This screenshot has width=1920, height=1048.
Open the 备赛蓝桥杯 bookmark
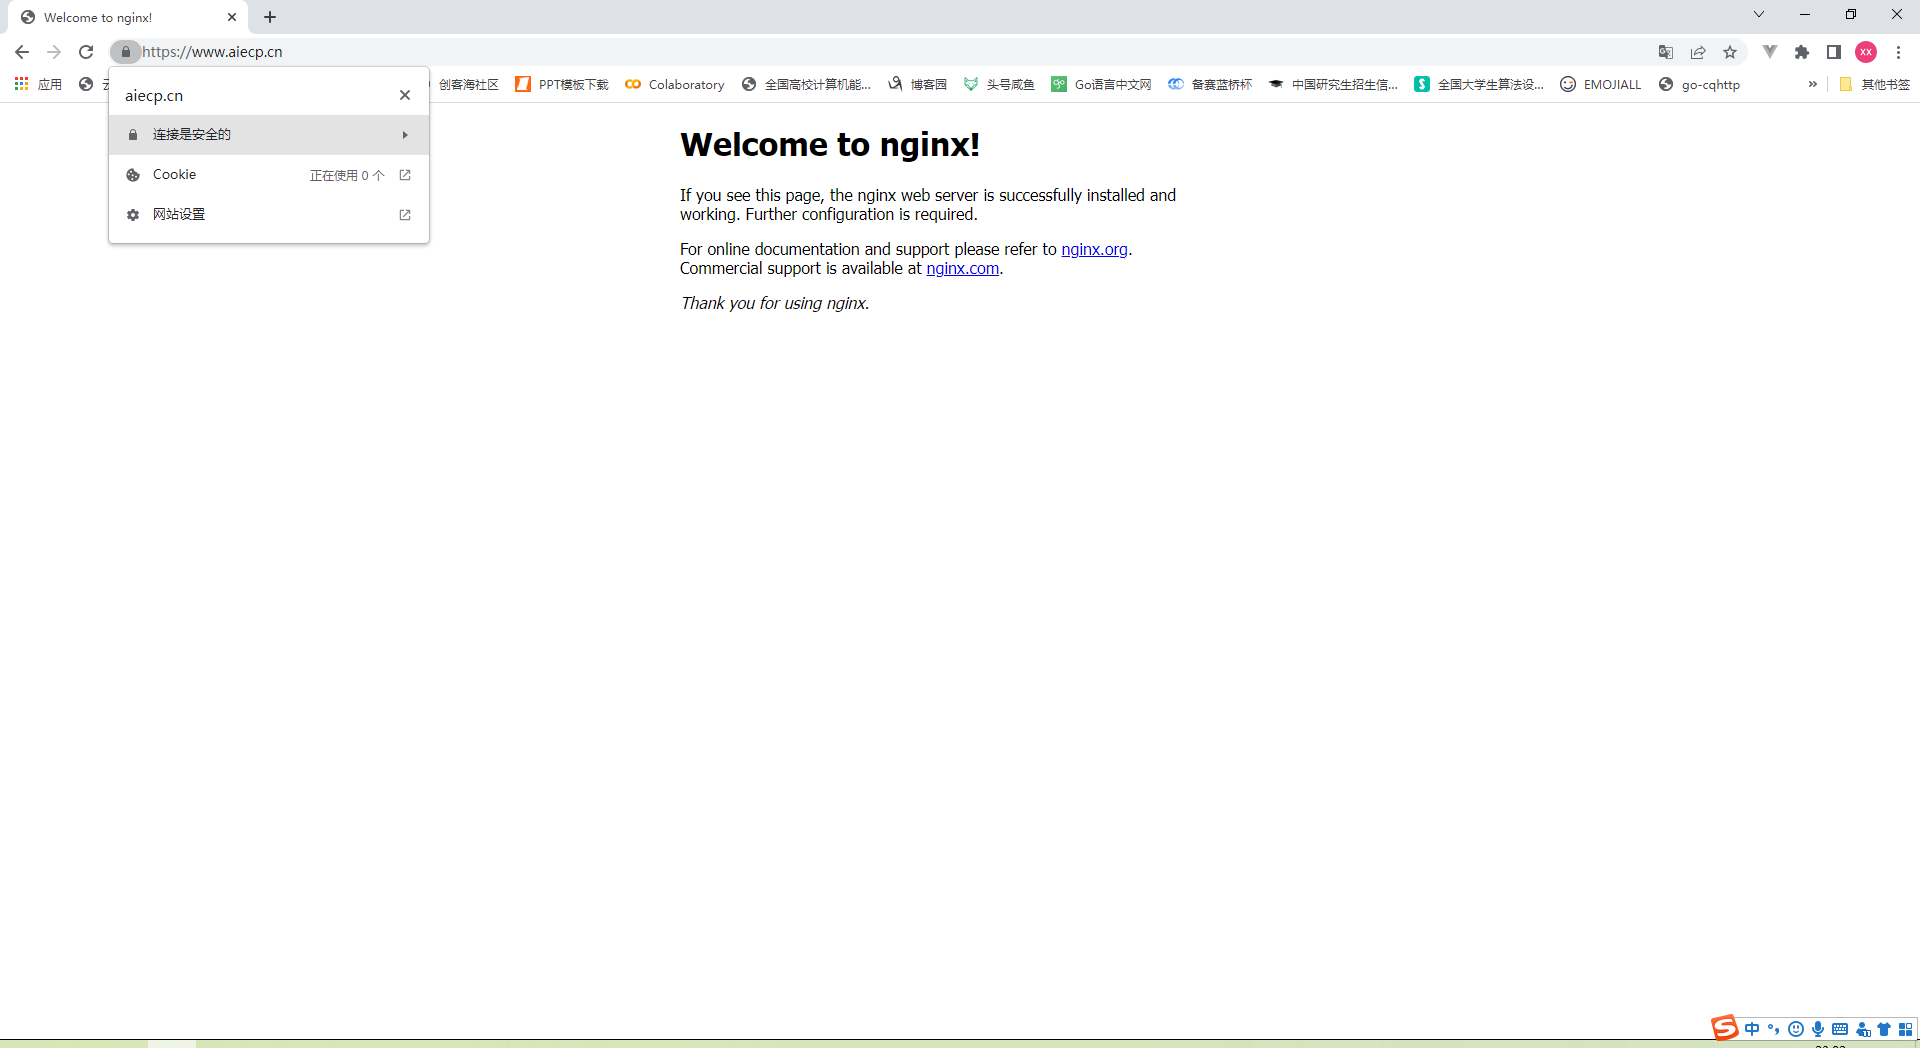[1210, 85]
